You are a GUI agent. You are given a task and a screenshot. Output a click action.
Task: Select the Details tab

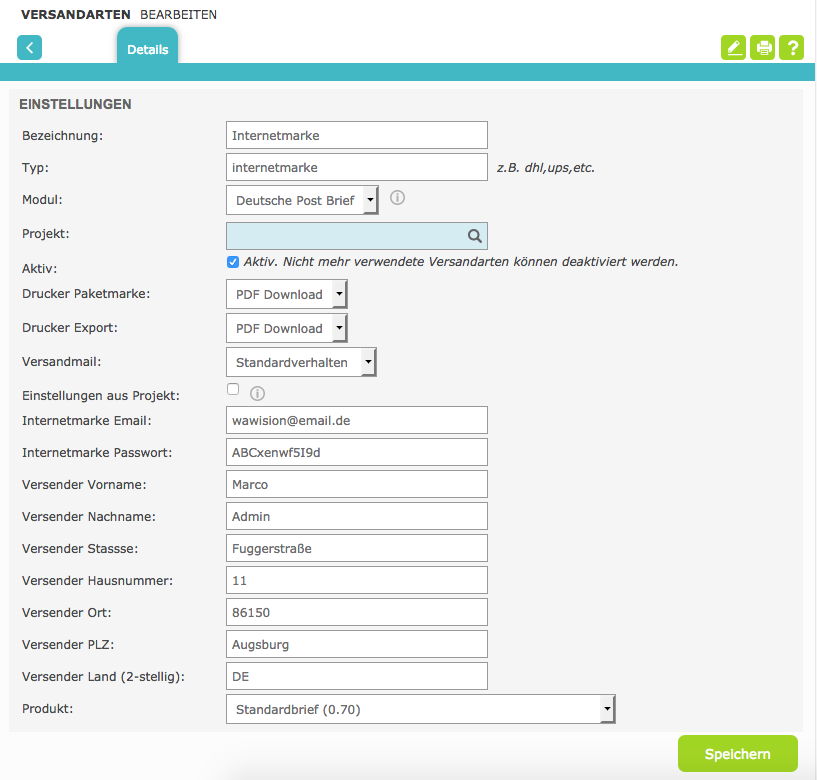tap(147, 49)
